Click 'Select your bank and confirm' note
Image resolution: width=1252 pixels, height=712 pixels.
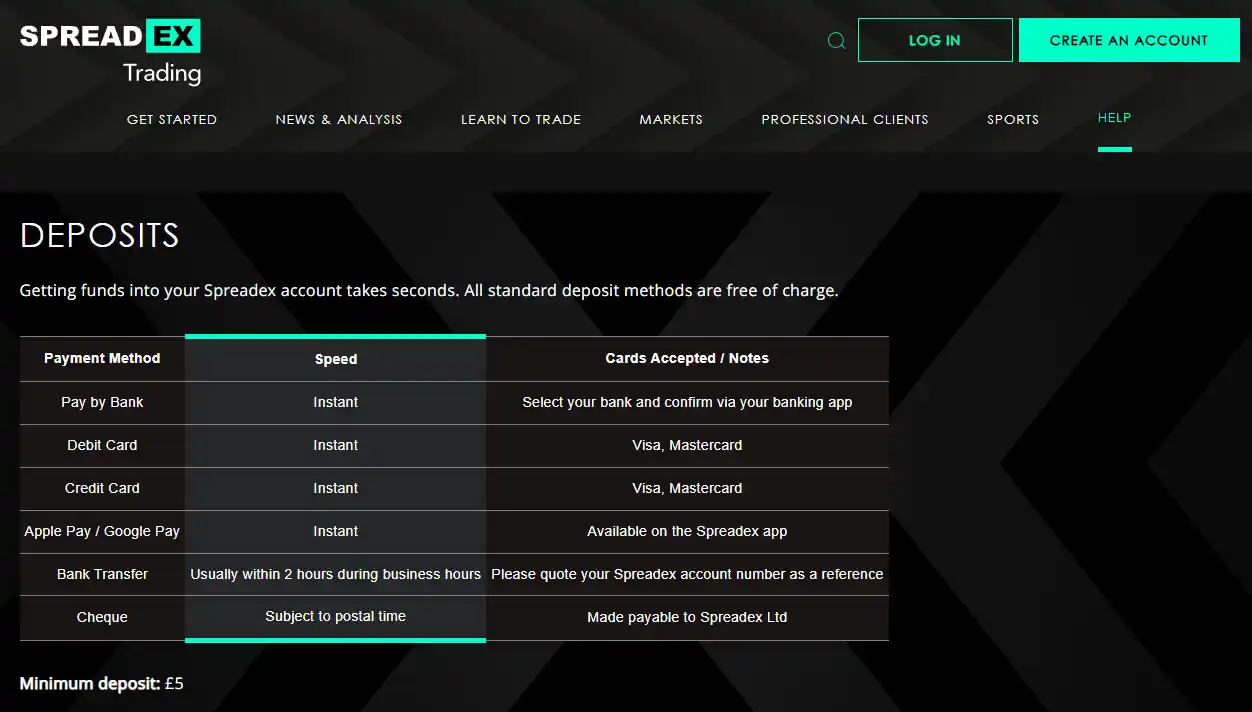tap(687, 402)
